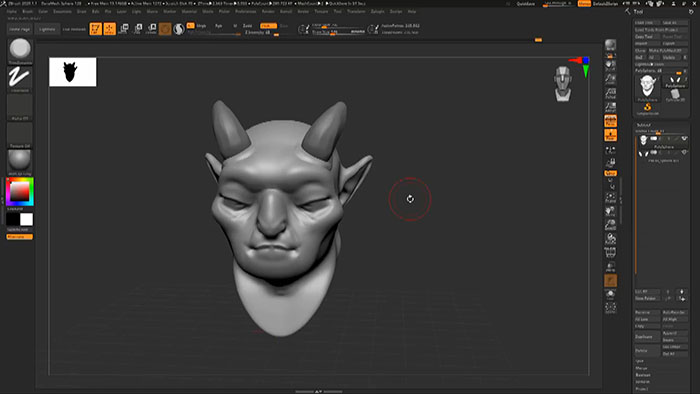
Task: Click the Sculptris Pro mode icon
Action: pyautogui.click(x=179, y=29)
